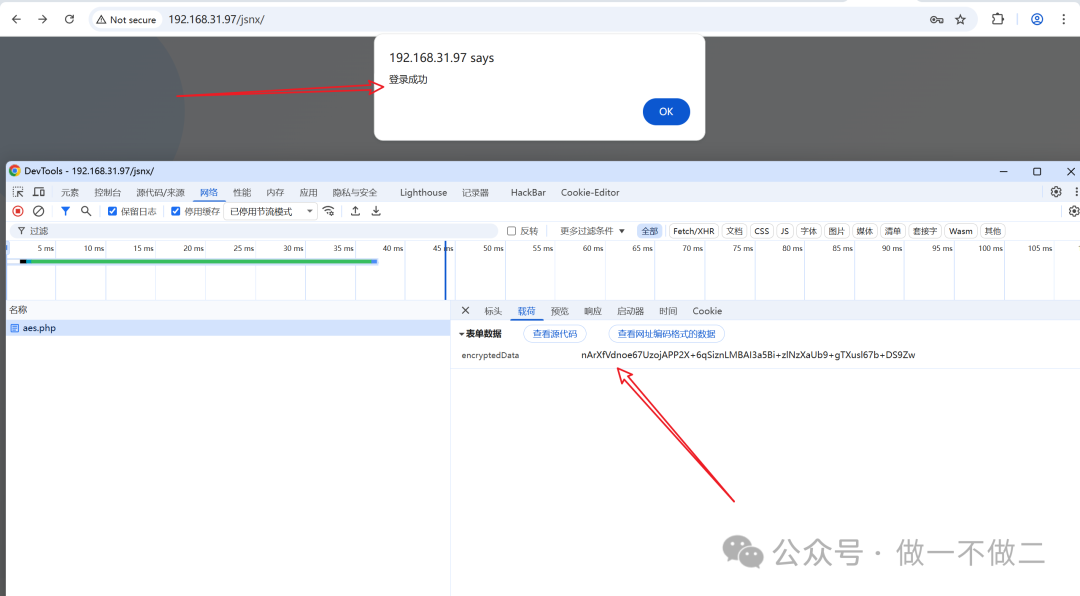Activate DevTools inspect element picker icon
Image resolution: width=1080 pixels, height=596 pixels.
(x=18, y=192)
